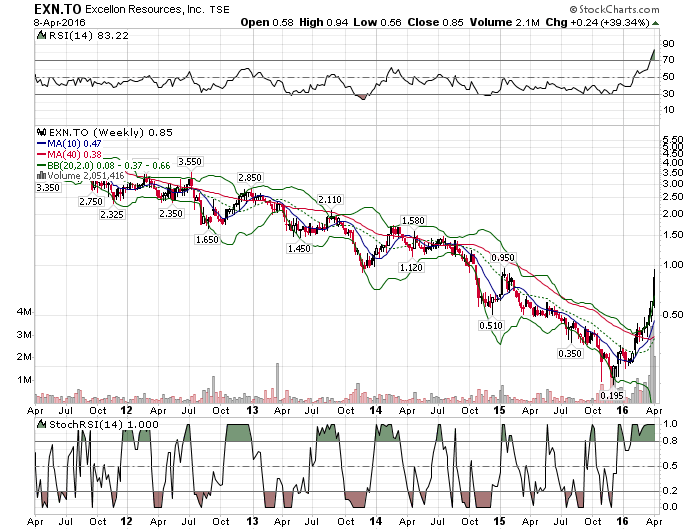The image size is (700, 530).
Task: Click the StochRSI(14) 1.000 label
Action: tap(104, 425)
